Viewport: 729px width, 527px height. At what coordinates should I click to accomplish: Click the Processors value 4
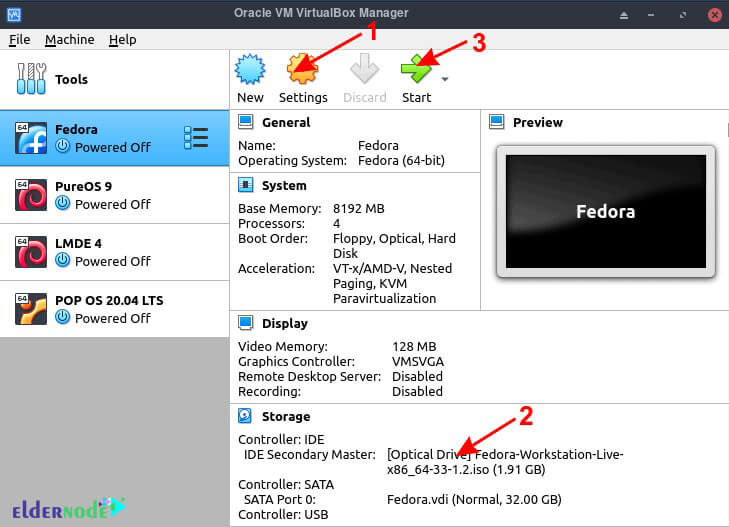click(337, 224)
